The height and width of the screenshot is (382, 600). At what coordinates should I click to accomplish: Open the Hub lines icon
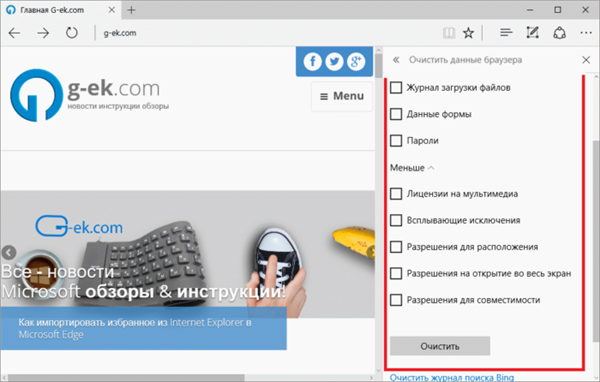[x=506, y=33]
